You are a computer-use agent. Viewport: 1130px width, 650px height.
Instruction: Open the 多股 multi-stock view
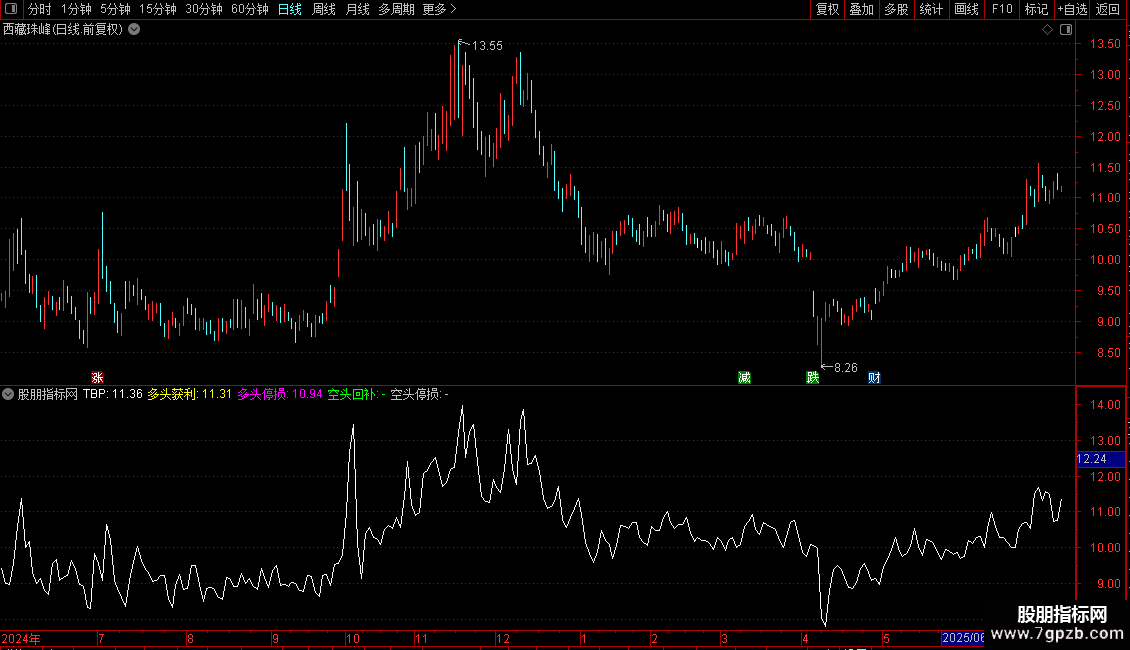896,9
